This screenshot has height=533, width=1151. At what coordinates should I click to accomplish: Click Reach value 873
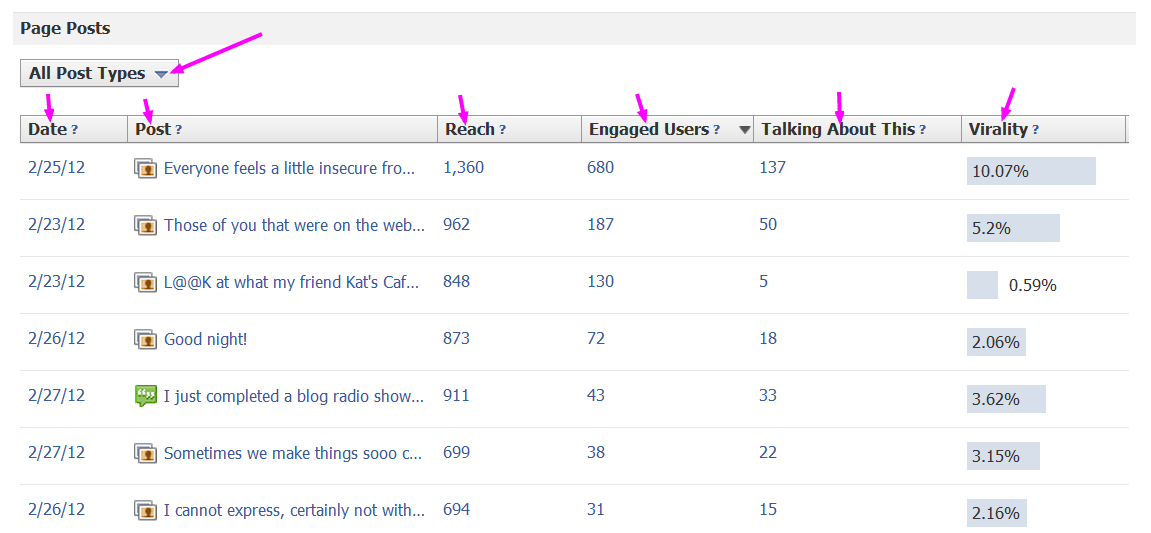tap(457, 338)
